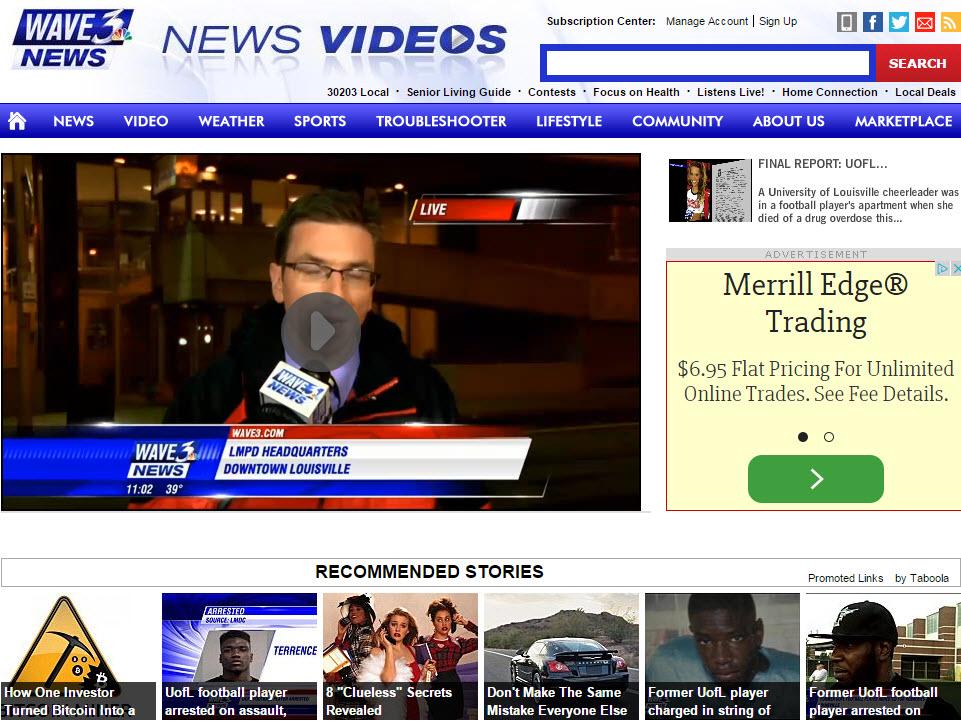The width and height of the screenshot is (961, 721).
Task: Click the cheerleader report thumbnail
Action: click(x=710, y=190)
